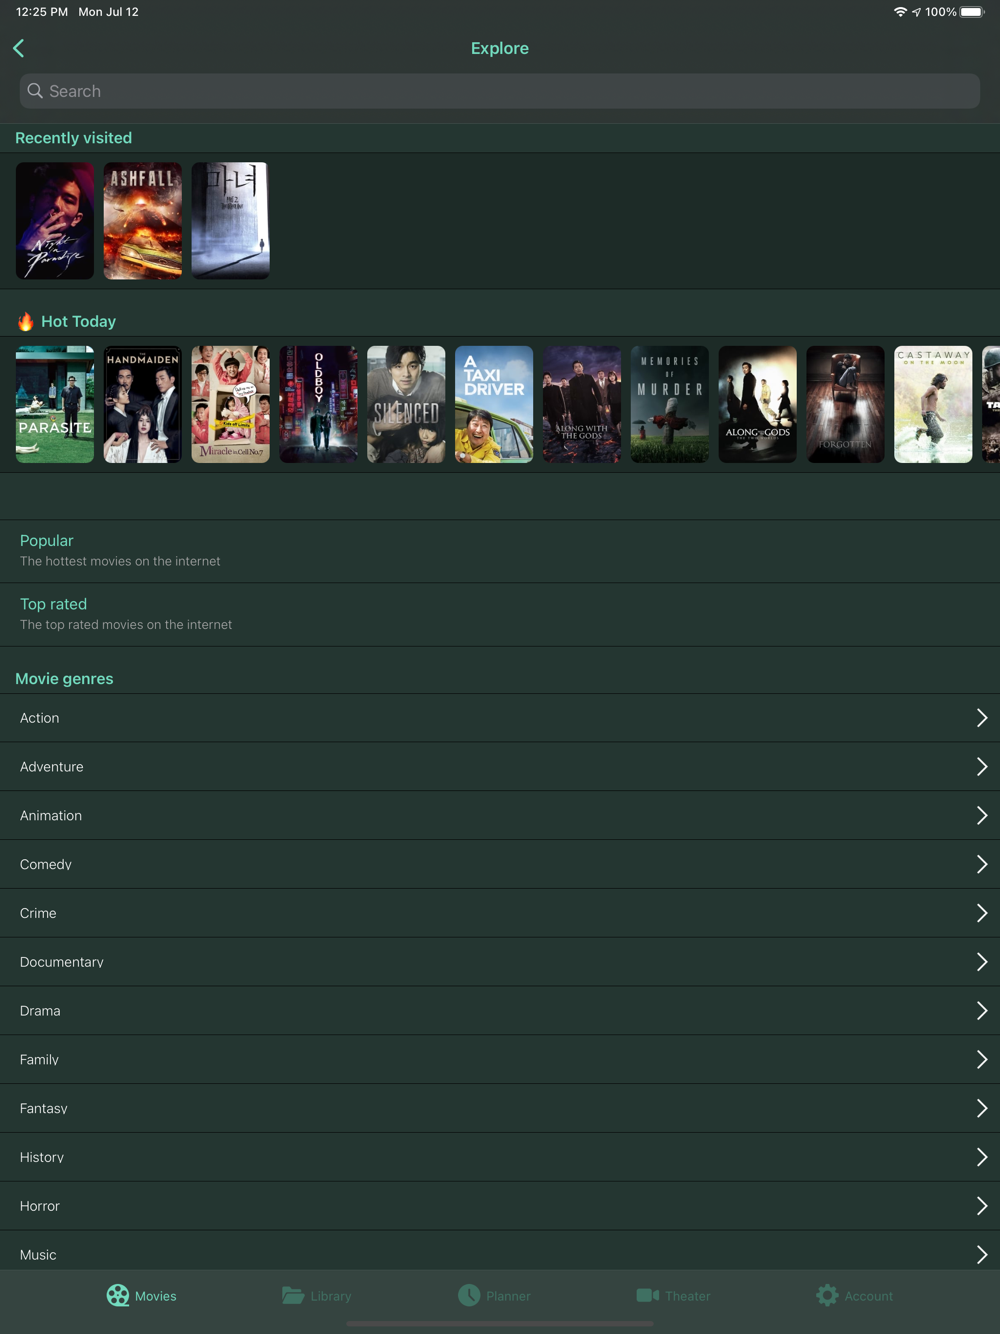Expand the Crime genre chevron
Image resolution: width=1000 pixels, height=1334 pixels.
coord(981,913)
